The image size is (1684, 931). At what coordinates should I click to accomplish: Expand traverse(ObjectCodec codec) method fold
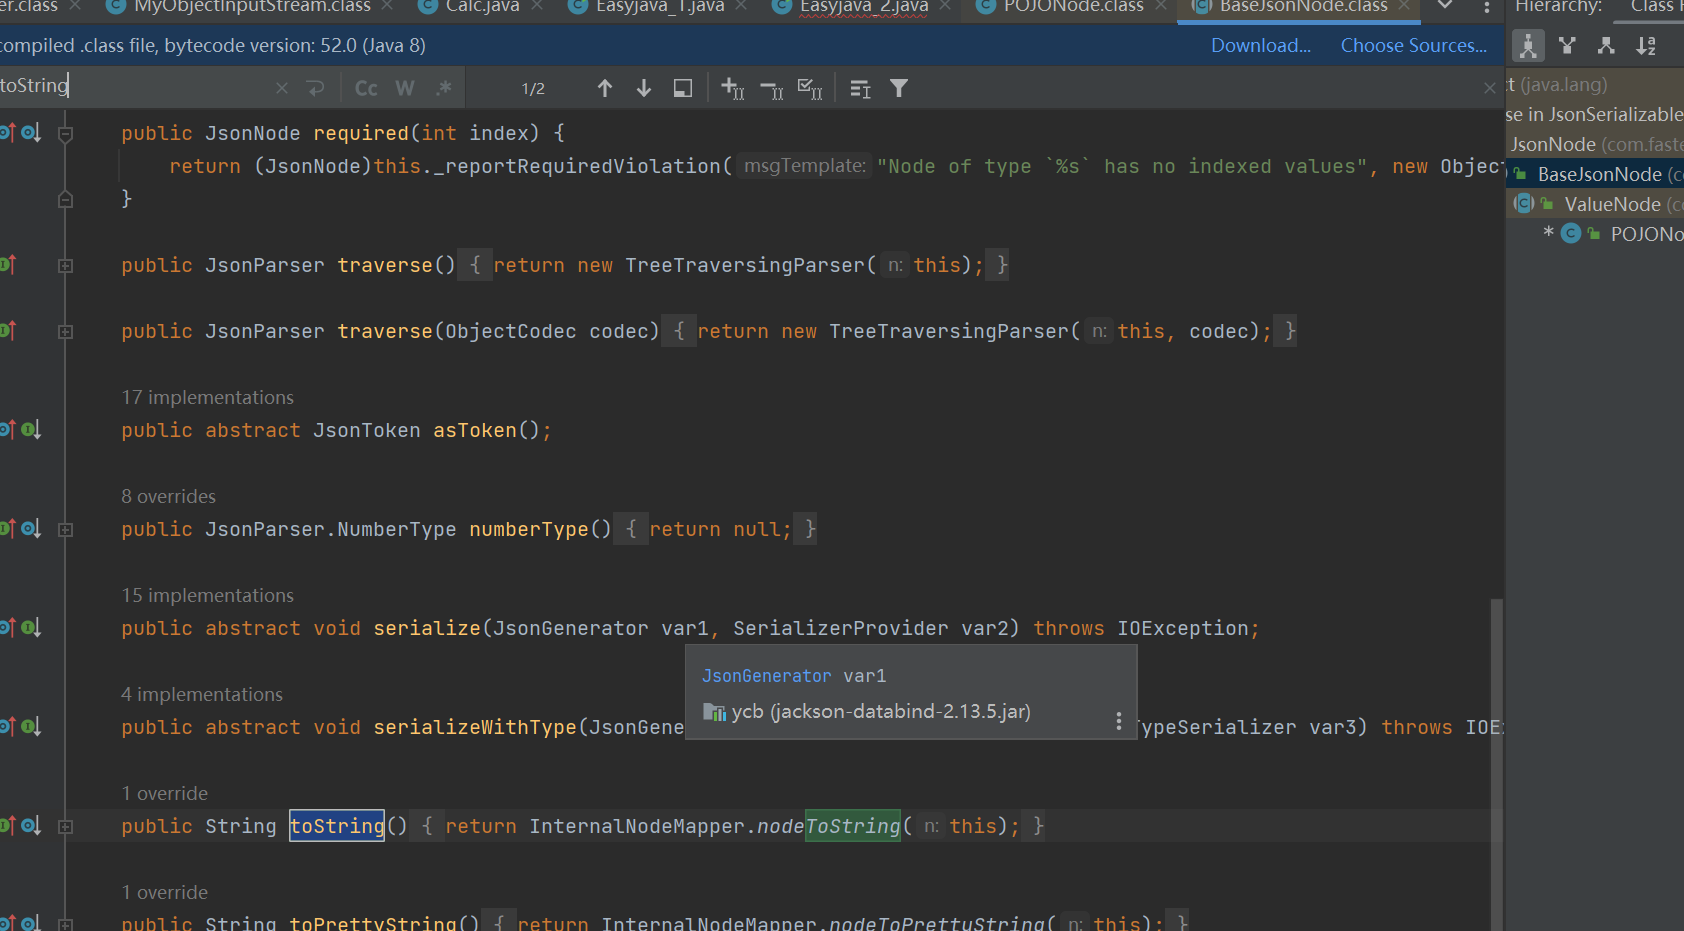65,331
